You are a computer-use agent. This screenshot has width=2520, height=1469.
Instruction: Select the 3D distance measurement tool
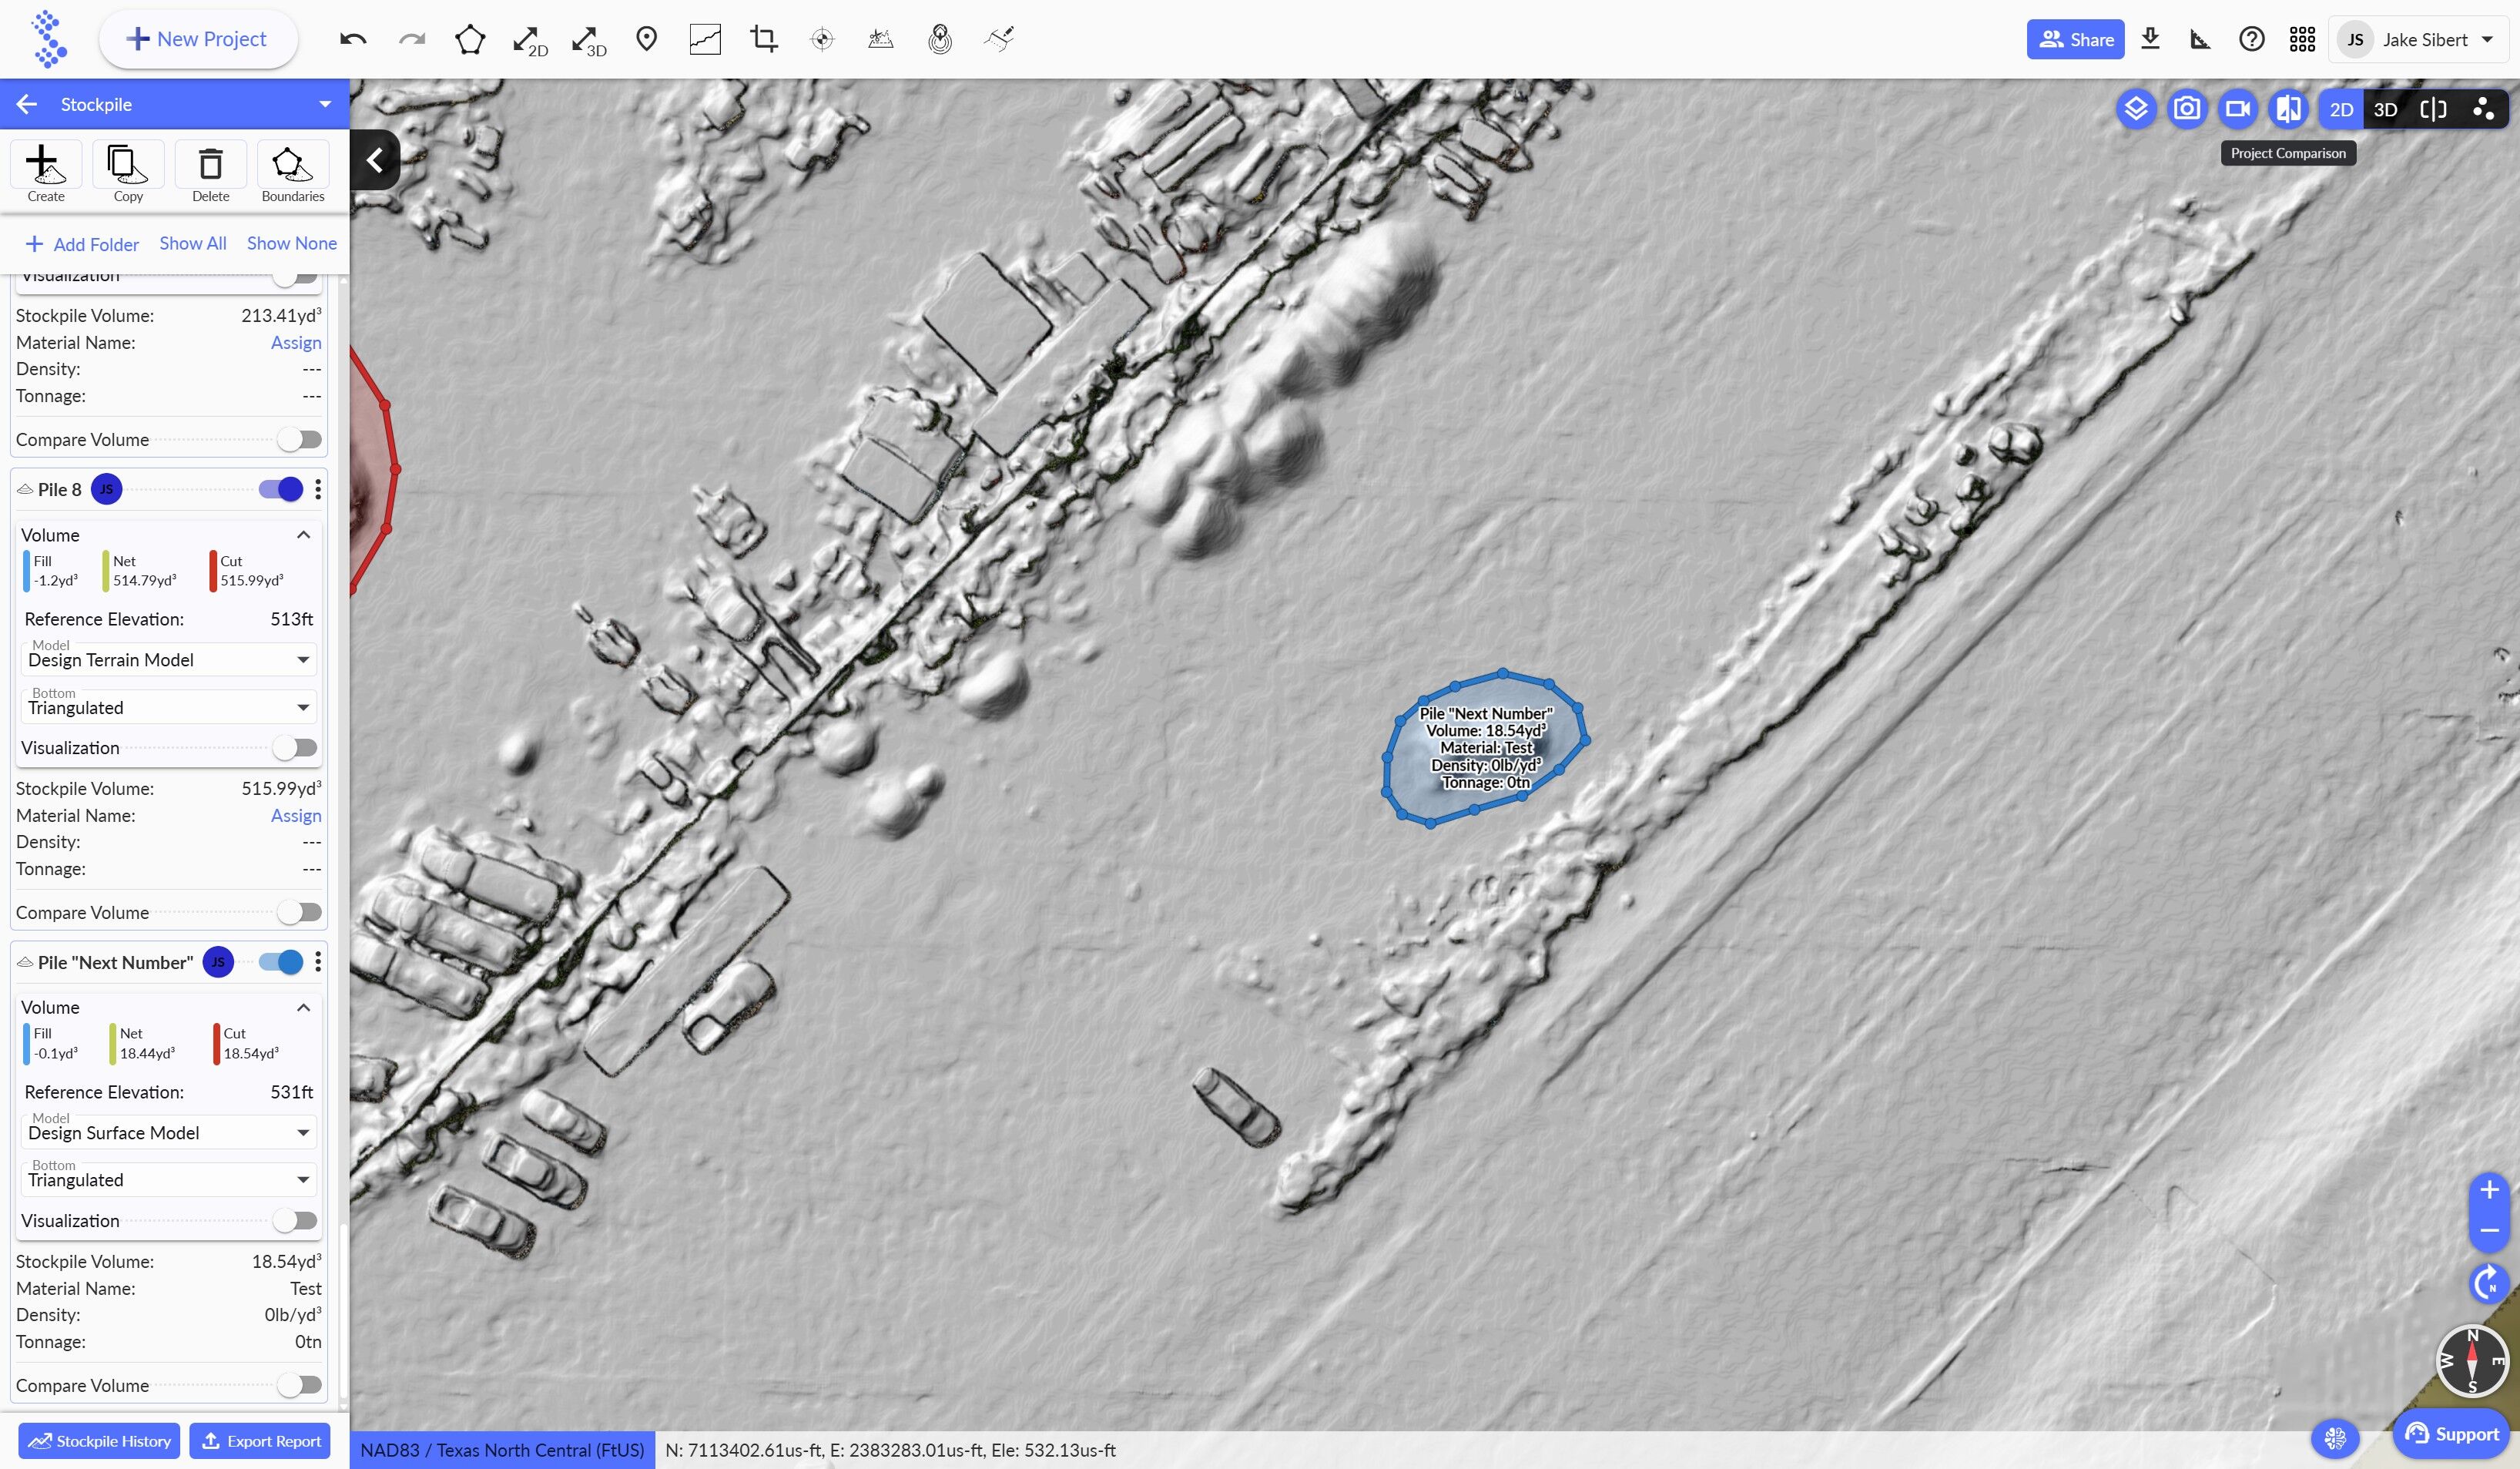(x=588, y=40)
